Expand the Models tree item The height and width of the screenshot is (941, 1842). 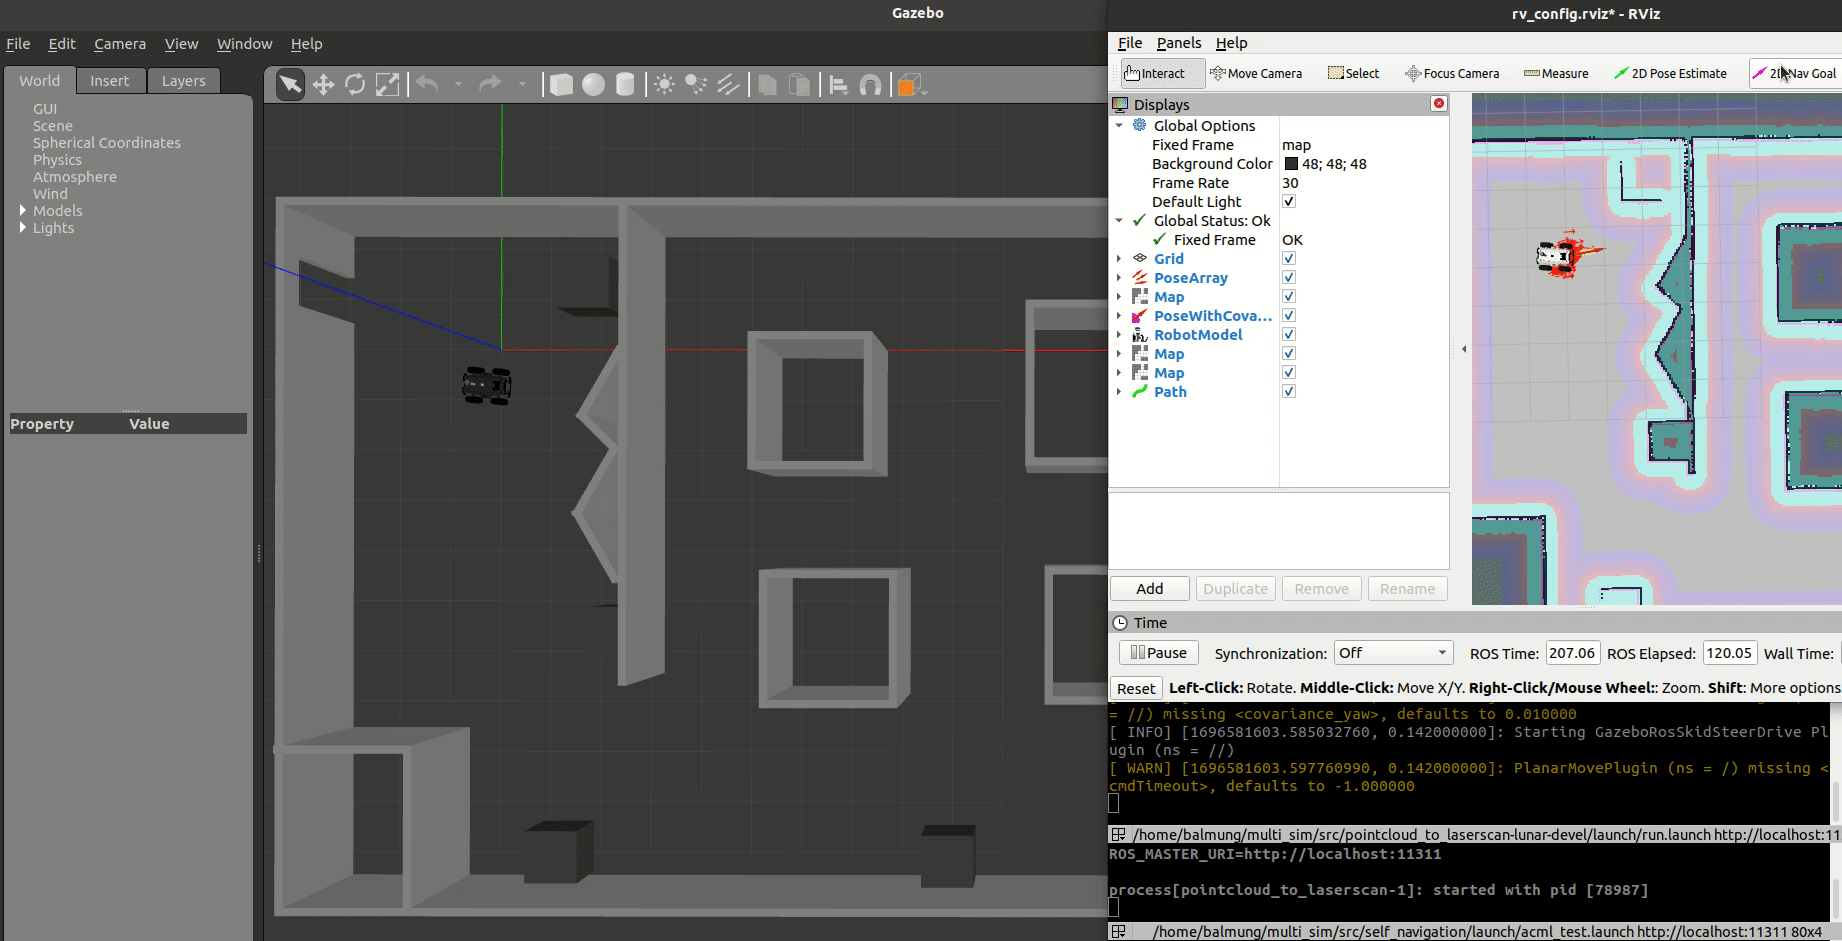(x=23, y=211)
